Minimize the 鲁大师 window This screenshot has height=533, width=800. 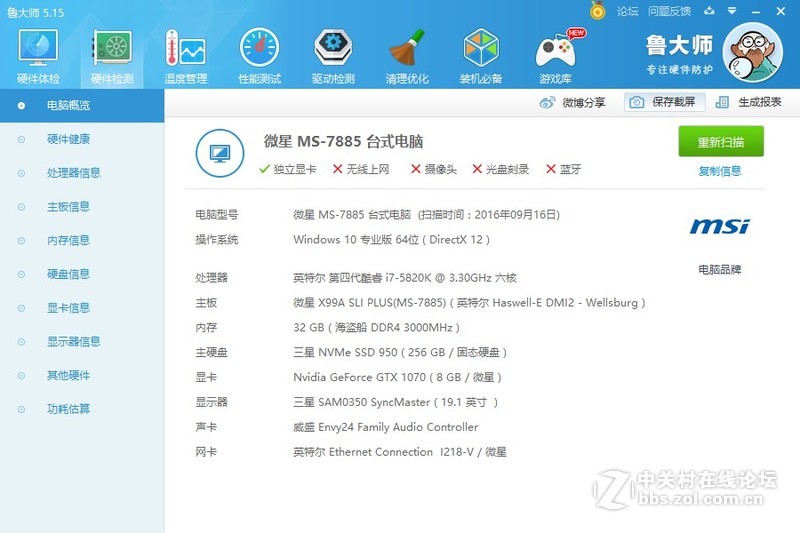756,11
